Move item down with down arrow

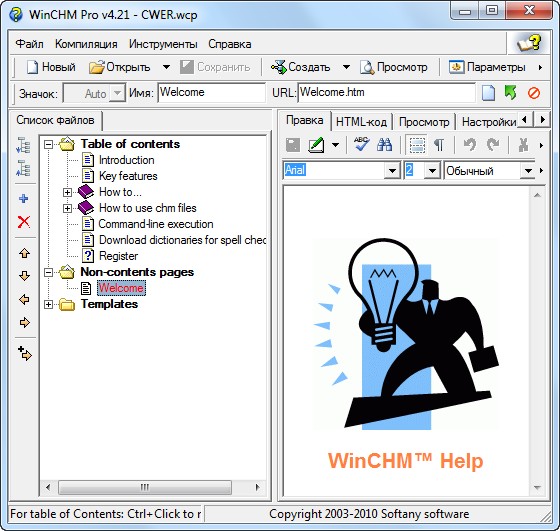(x=24, y=276)
